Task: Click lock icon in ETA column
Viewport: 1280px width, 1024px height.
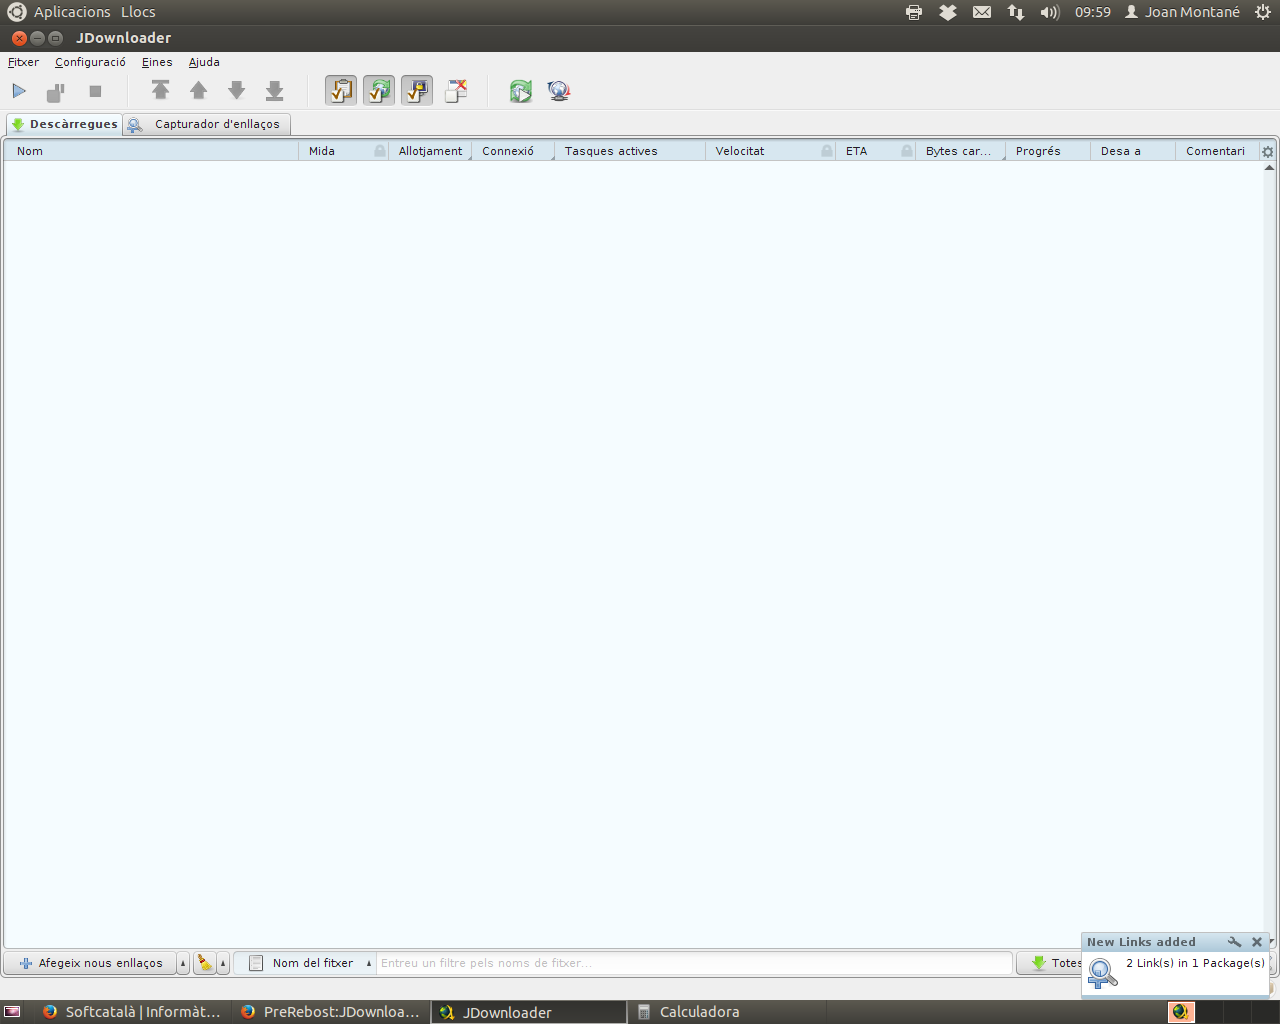Action: [907, 151]
